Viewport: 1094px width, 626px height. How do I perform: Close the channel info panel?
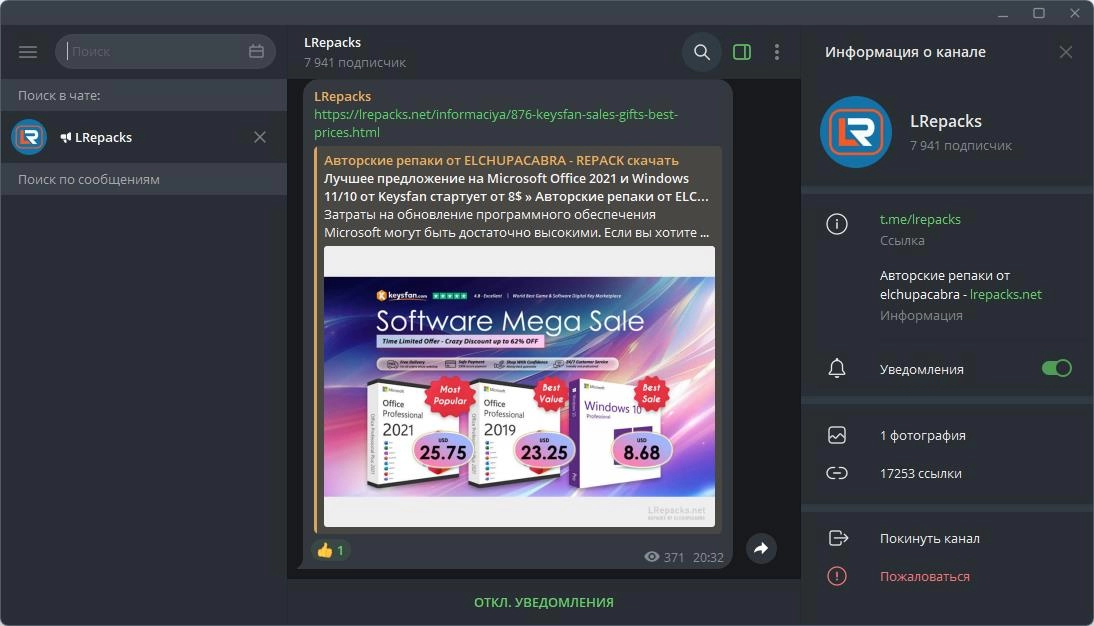(1065, 52)
